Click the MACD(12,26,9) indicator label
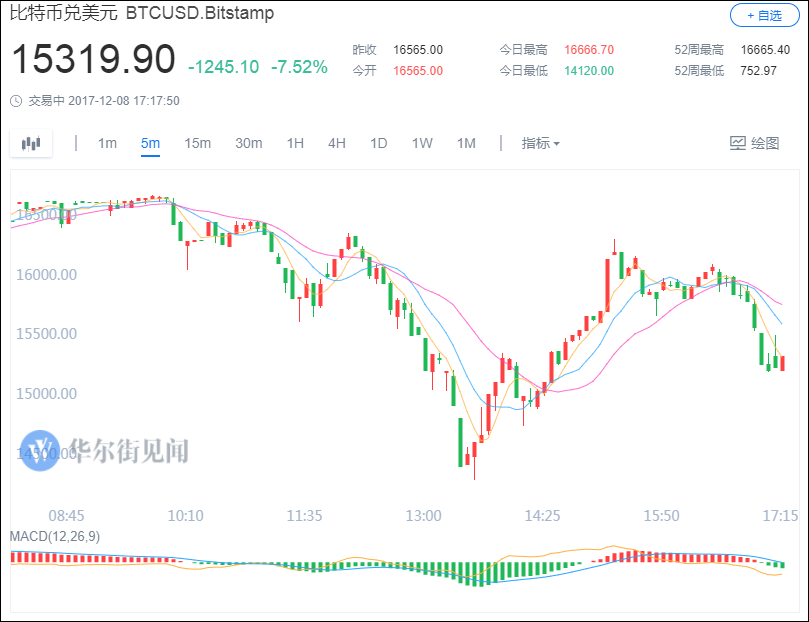 [x=55, y=536]
